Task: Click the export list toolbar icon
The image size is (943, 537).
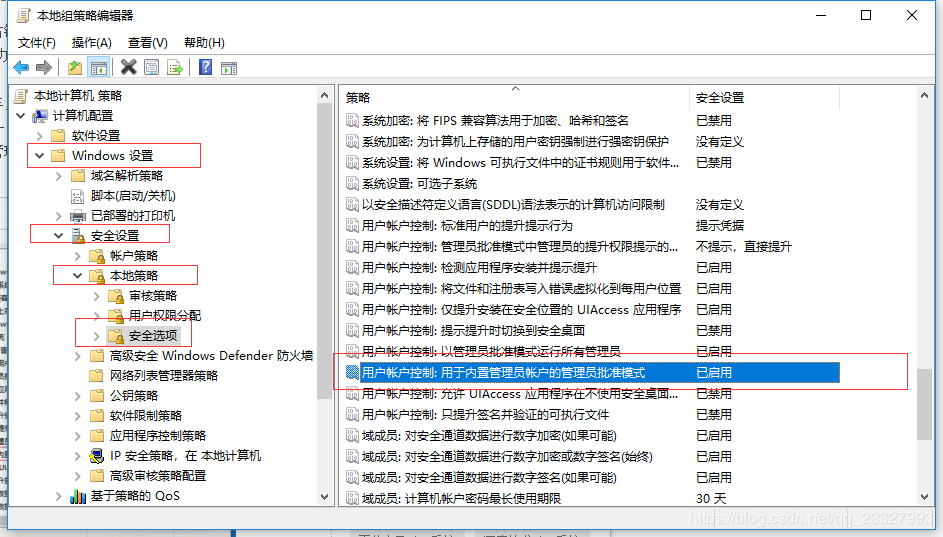Action: (x=174, y=67)
